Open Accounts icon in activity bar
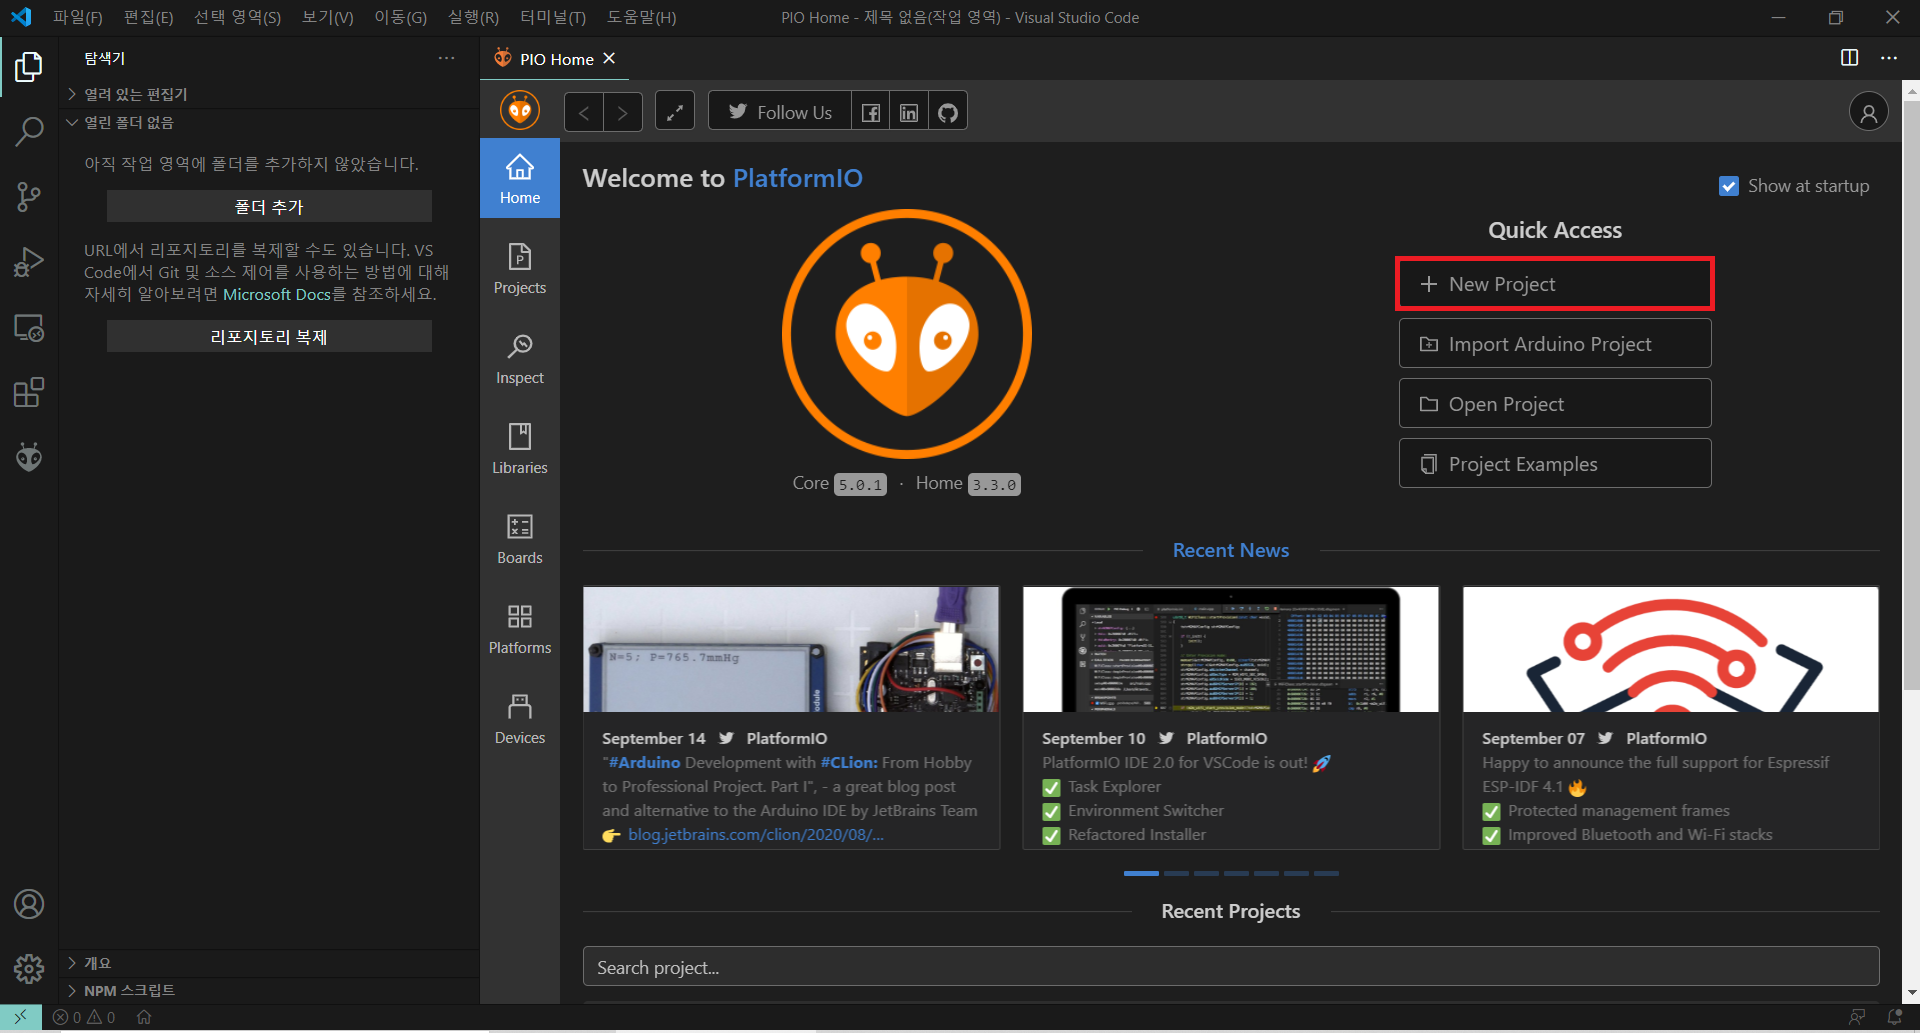This screenshot has width=1920, height=1033. coord(29,904)
